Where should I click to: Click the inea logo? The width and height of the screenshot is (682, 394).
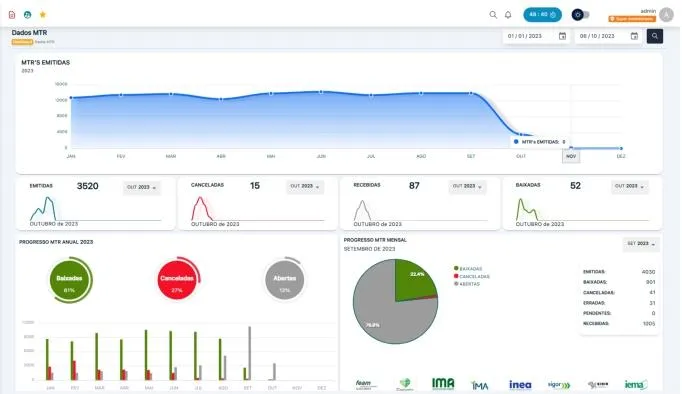(x=520, y=385)
